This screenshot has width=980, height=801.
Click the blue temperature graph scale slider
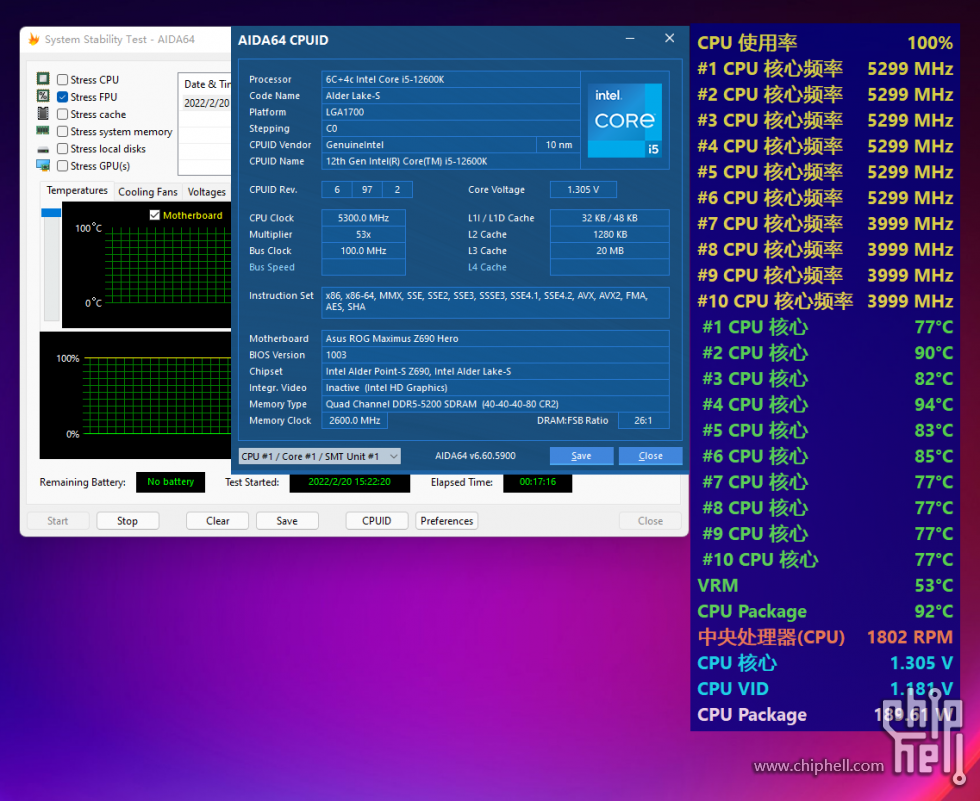(x=51, y=213)
